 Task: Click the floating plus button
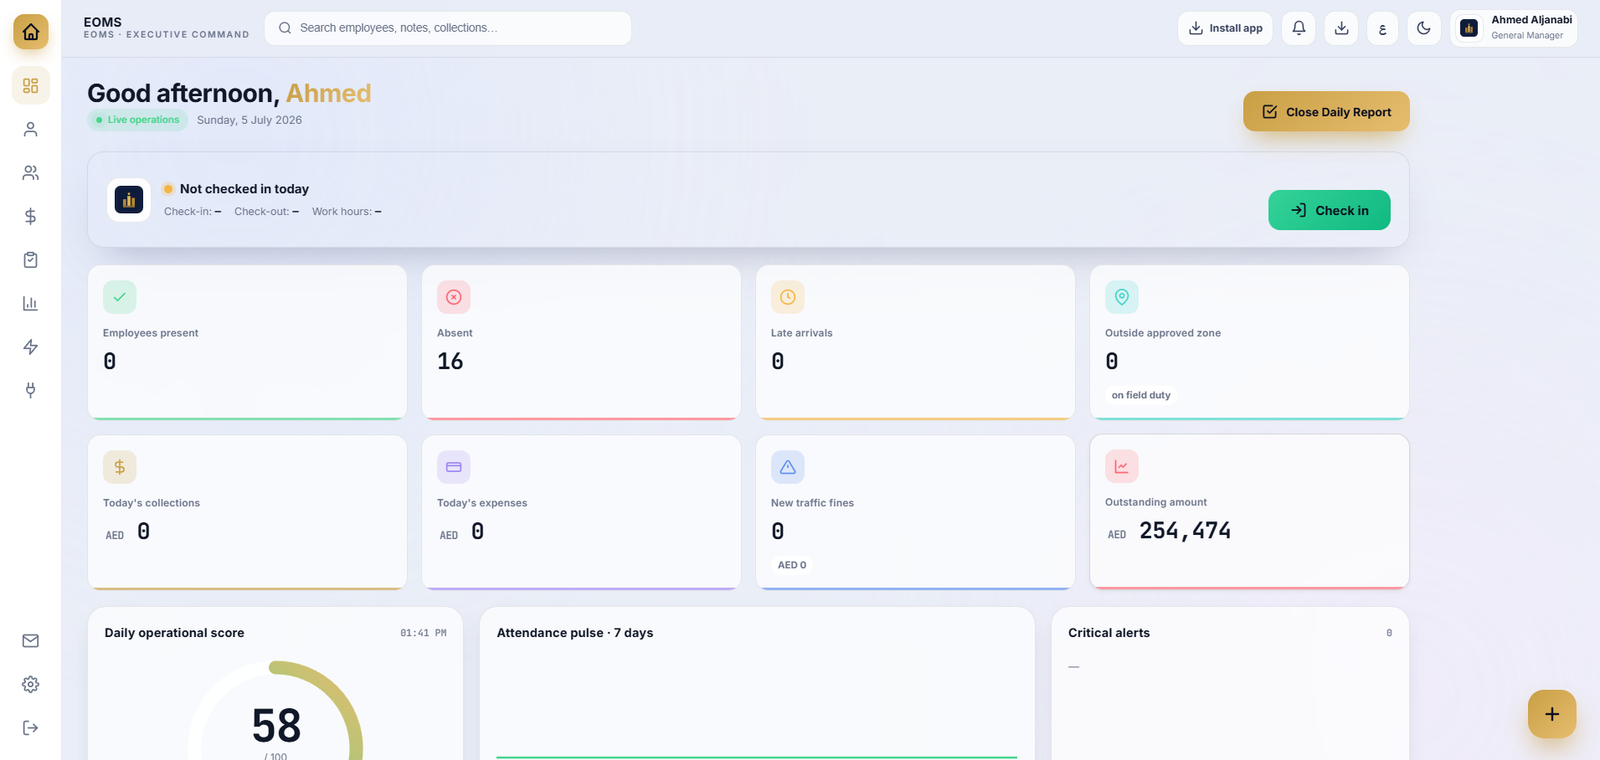pos(1552,714)
